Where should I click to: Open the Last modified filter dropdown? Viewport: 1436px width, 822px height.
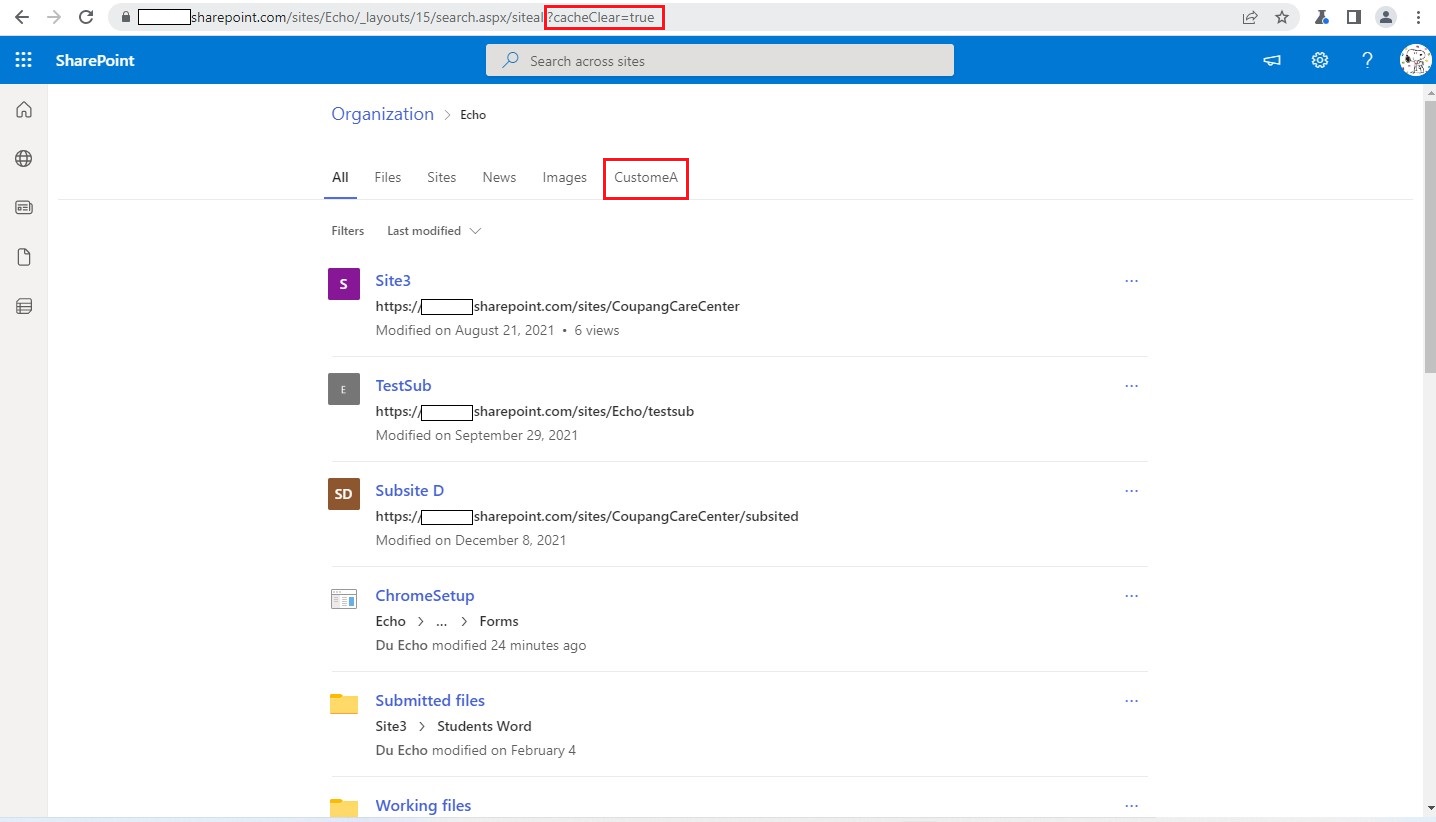point(432,230)
